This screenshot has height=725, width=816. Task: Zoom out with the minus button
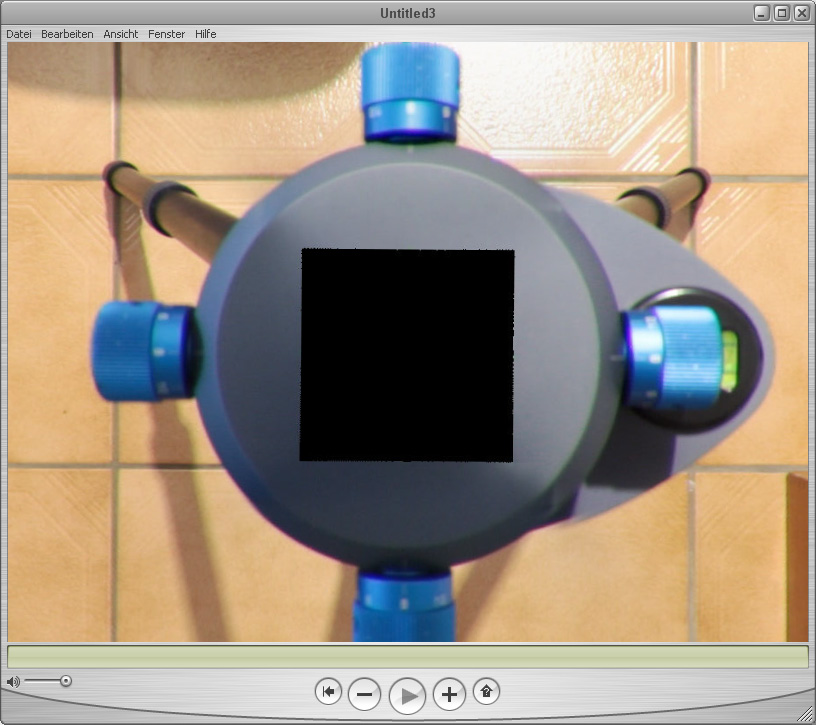click(x=365, y=694)
